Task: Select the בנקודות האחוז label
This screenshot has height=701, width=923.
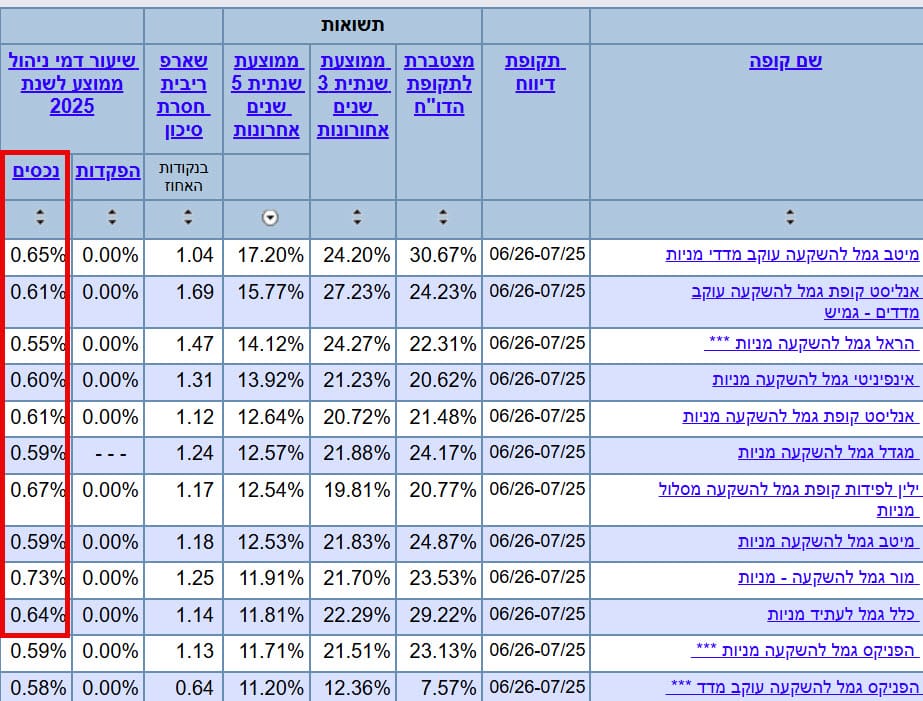Action: pyautogui.click(x=183, y=177)
